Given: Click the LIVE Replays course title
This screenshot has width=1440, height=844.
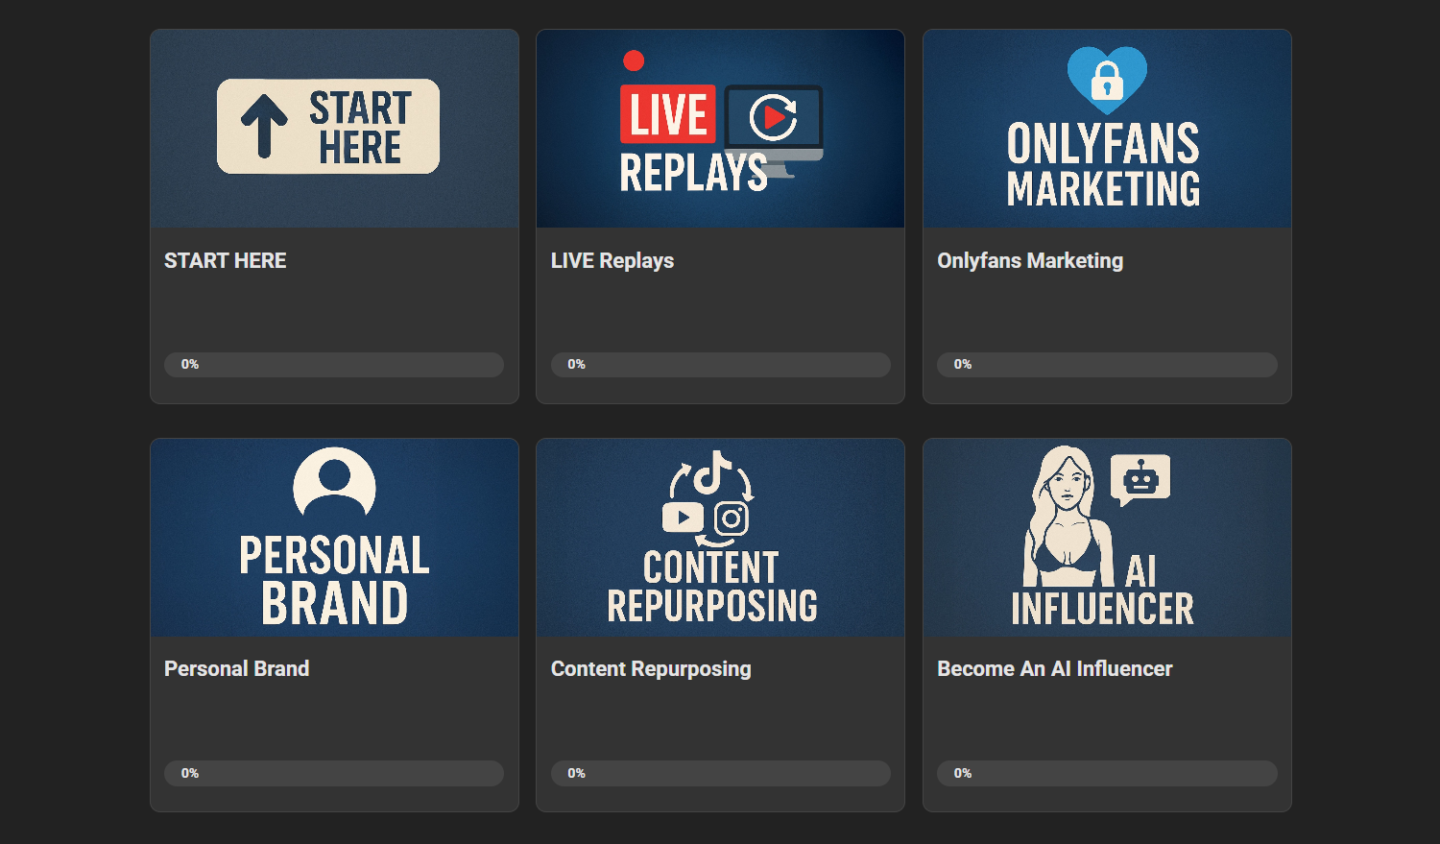Looking at the screenshot, I should point(612,261).
